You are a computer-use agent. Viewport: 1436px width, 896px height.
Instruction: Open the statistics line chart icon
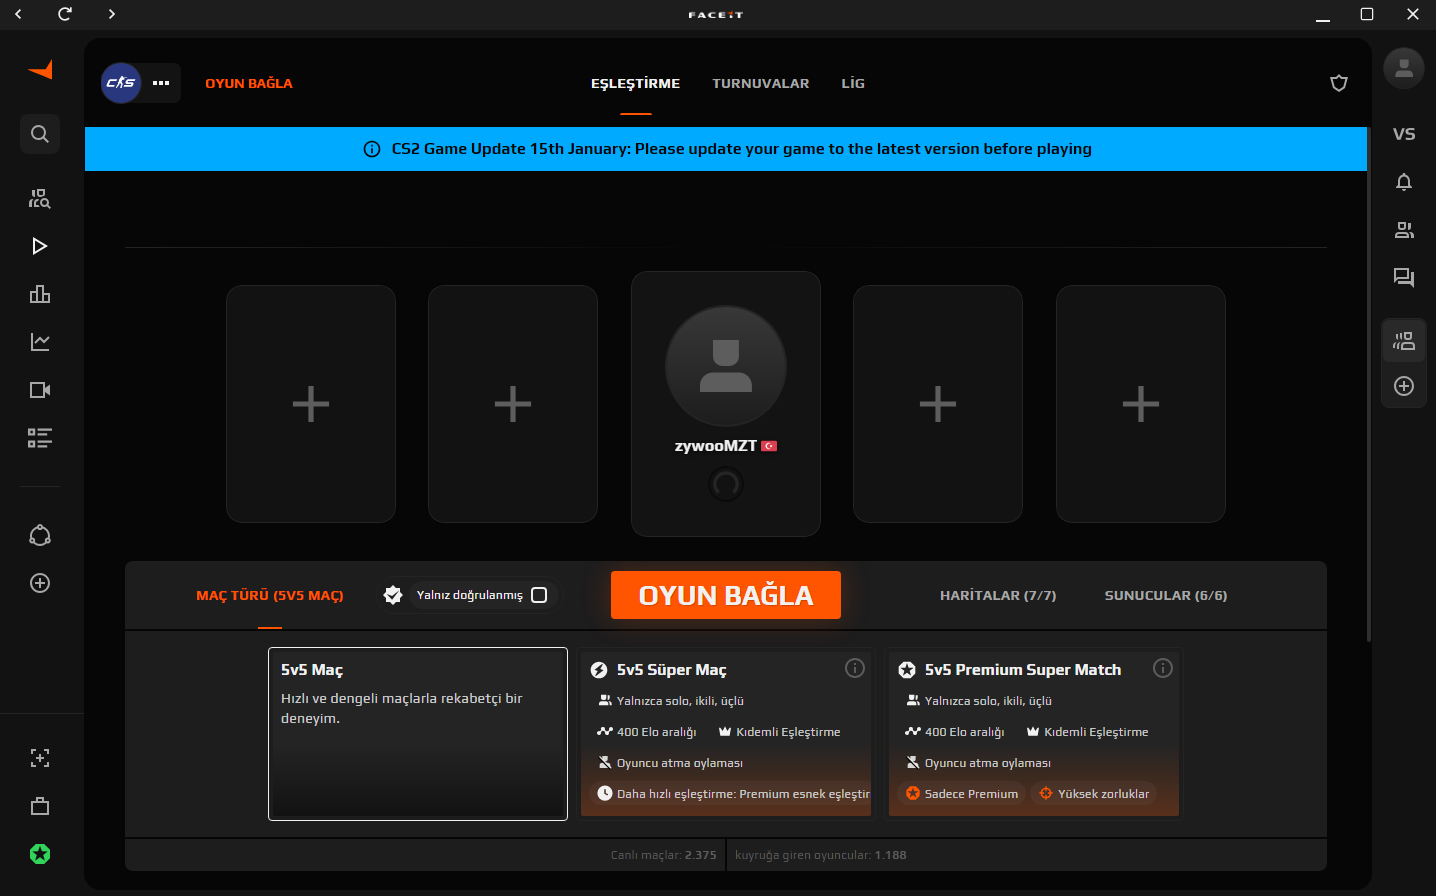click(40, 342)
